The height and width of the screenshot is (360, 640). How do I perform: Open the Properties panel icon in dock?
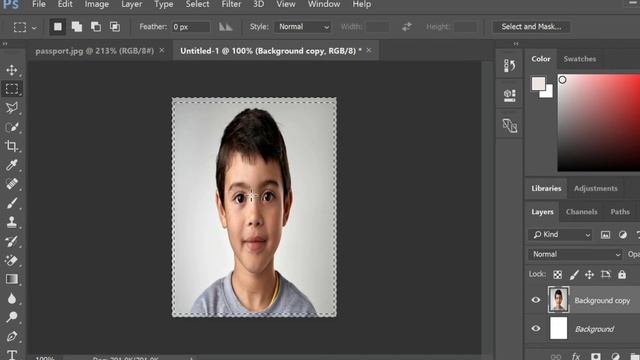pos(509,95)
